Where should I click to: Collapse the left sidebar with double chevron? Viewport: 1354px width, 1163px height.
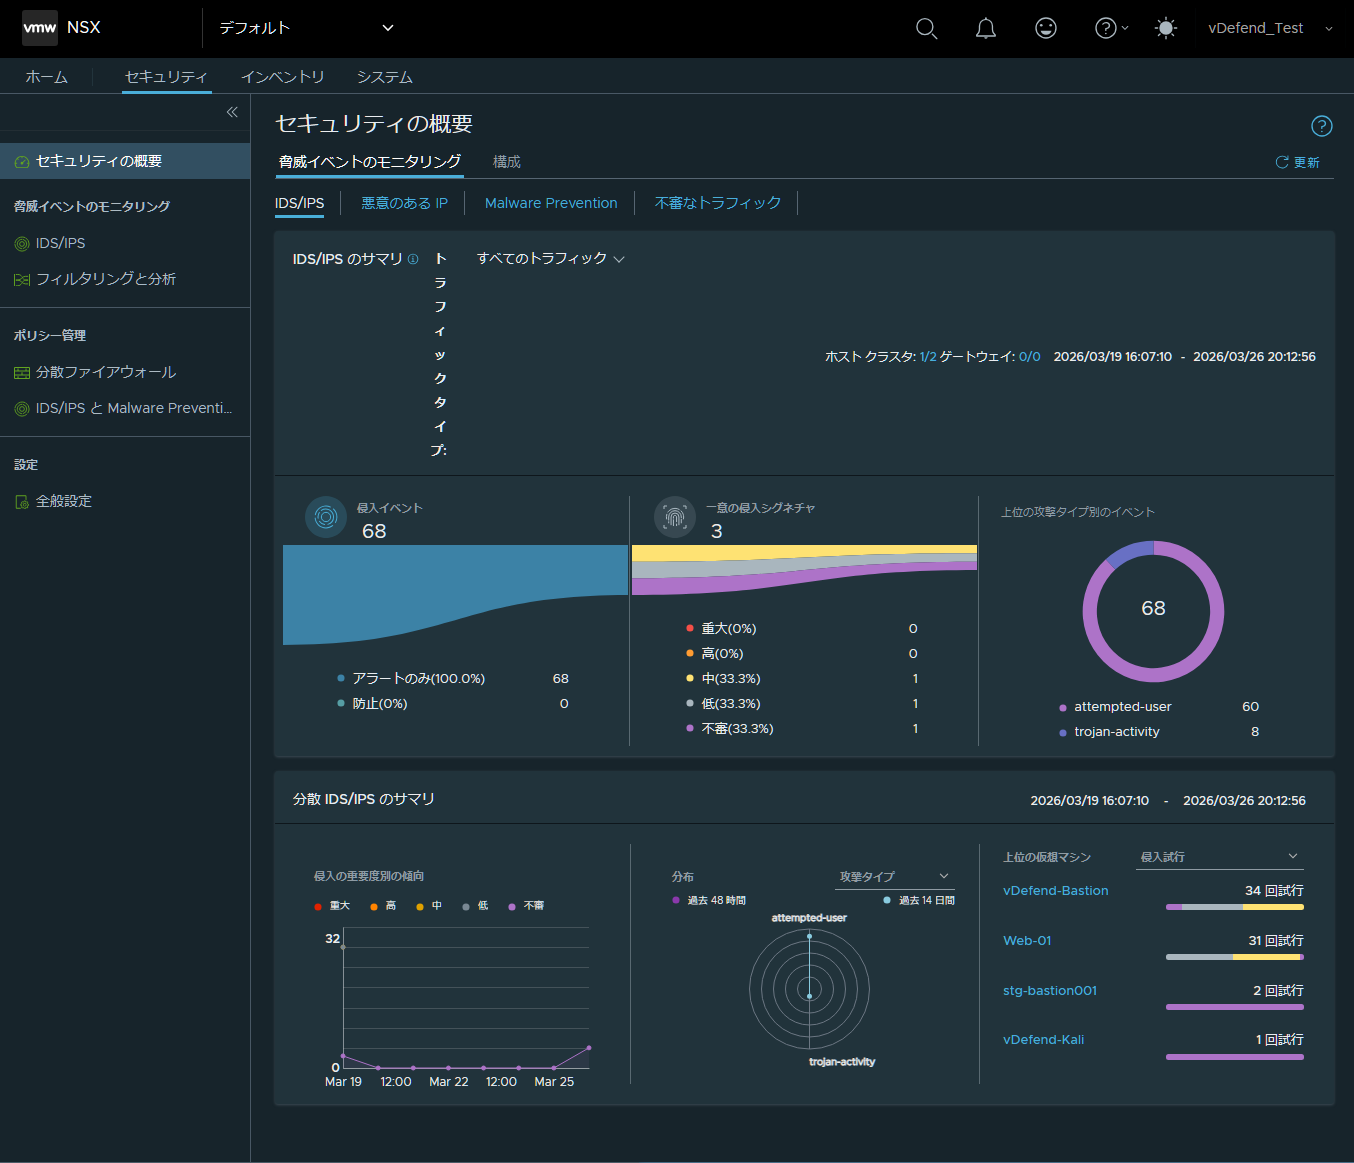coord(232,112)
